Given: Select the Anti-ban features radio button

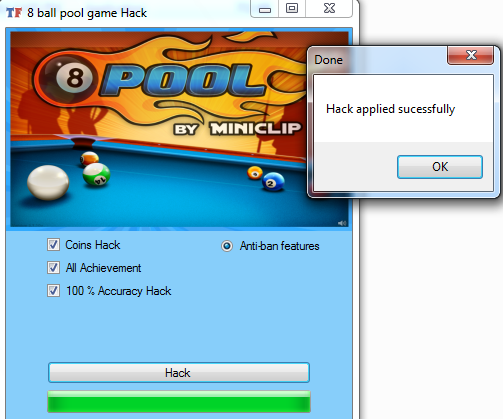Looking at the screenshot, I should coord(227,246).
